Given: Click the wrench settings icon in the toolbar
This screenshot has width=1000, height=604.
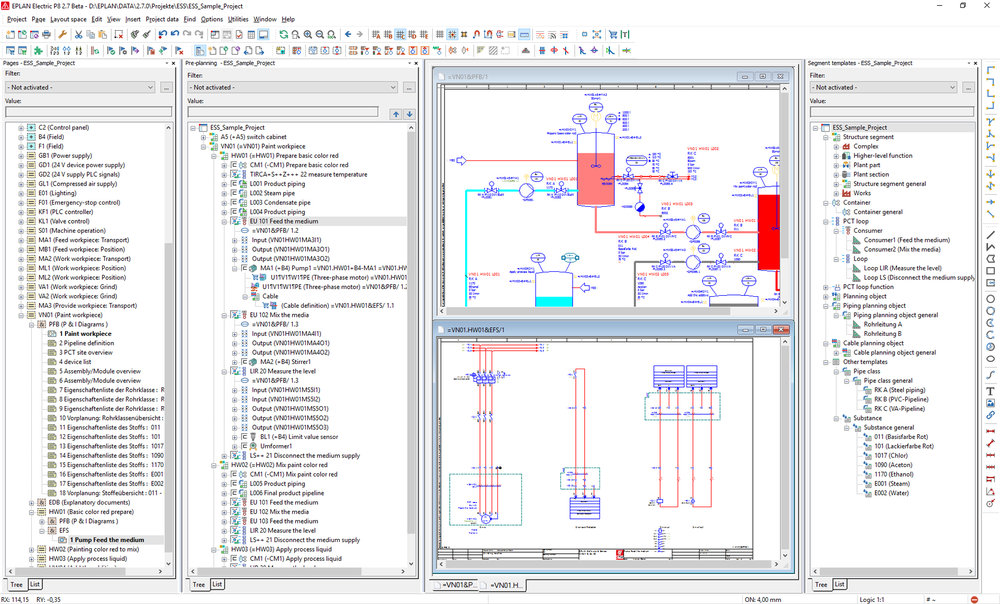Looking at the screenshot, I should coord(63,35).
